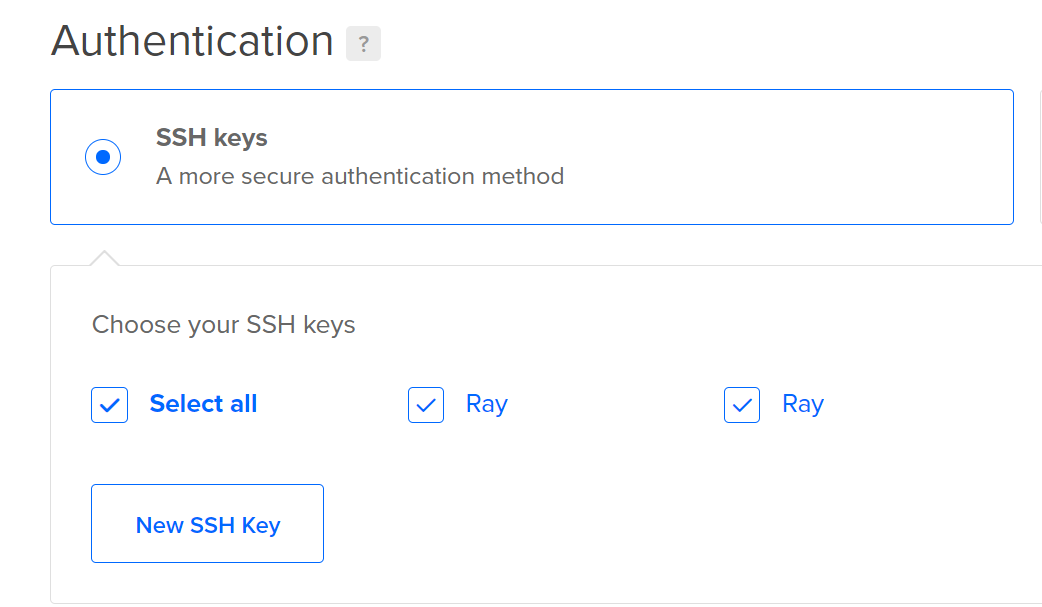Open the Authentication help question mark icon

pyautogui.click(x=363, y=44)
